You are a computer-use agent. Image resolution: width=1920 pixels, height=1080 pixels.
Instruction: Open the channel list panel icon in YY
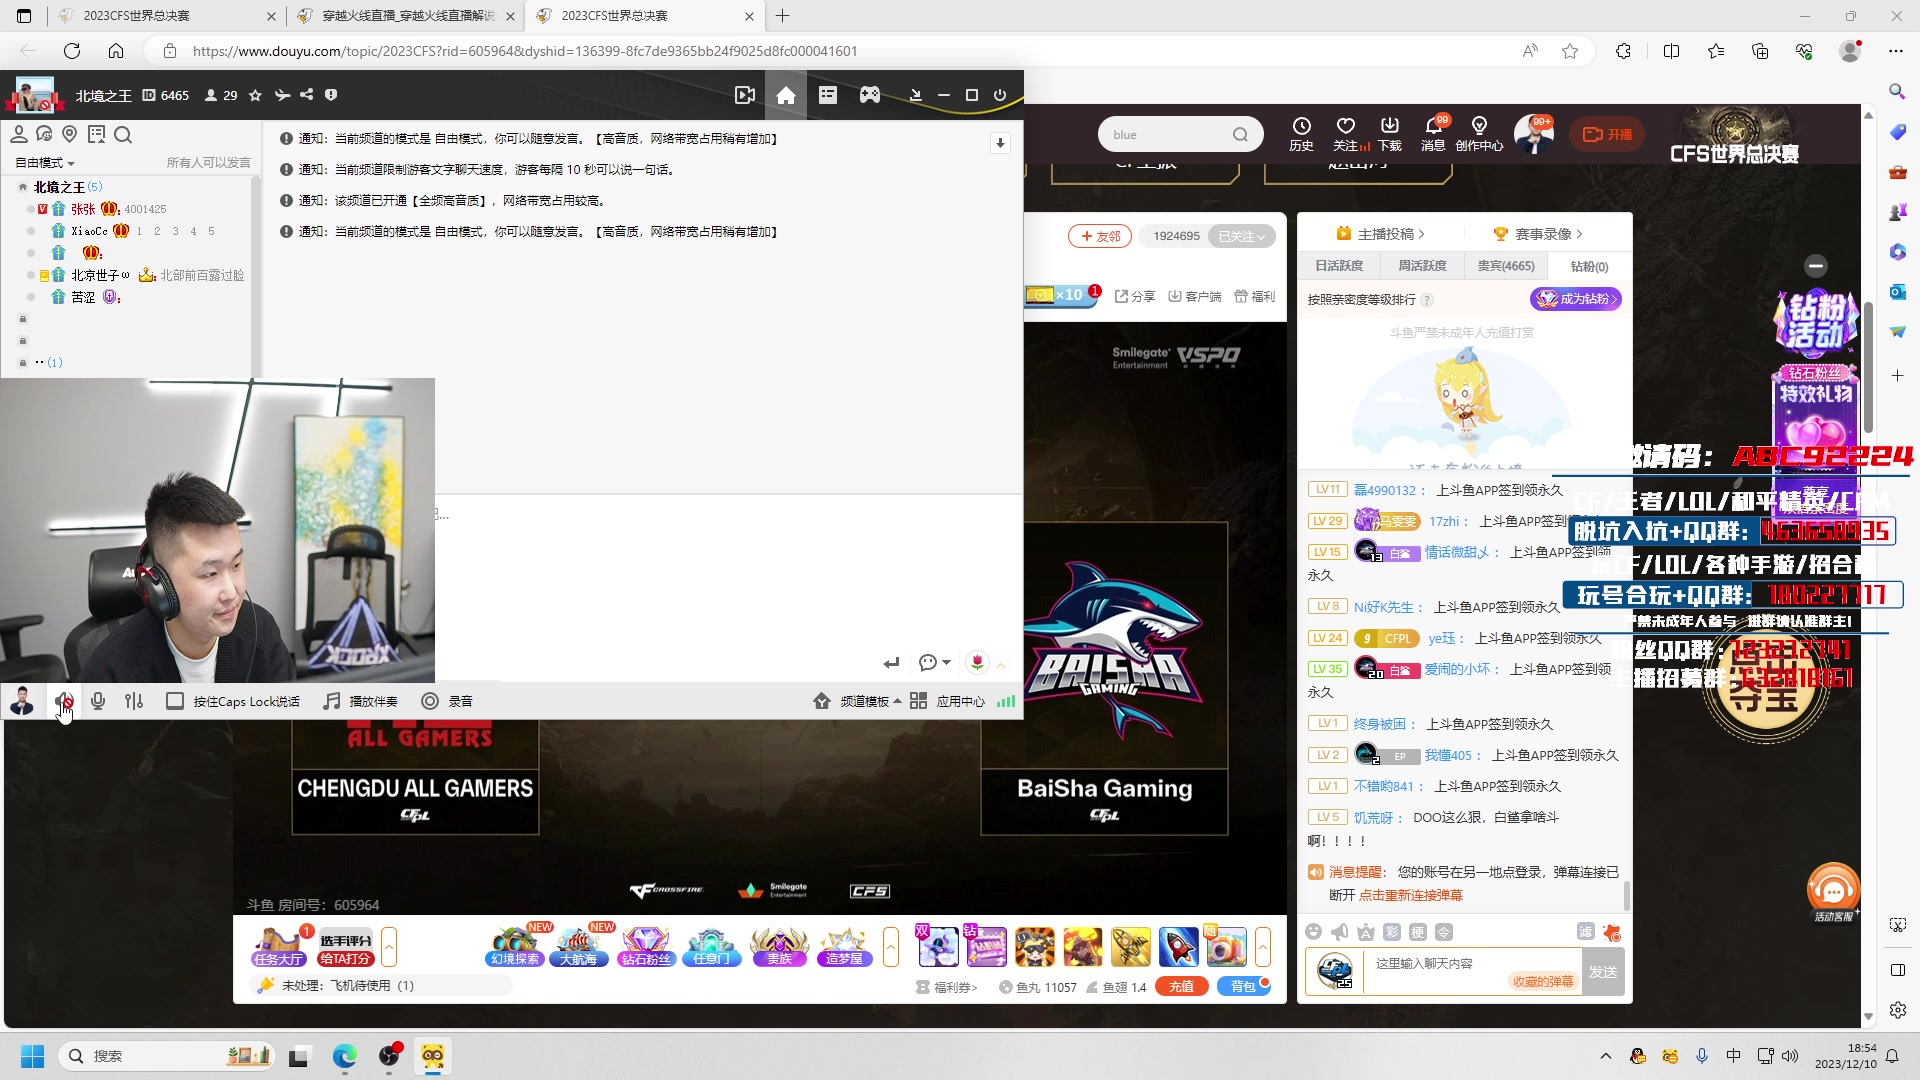tap(828, 95)
